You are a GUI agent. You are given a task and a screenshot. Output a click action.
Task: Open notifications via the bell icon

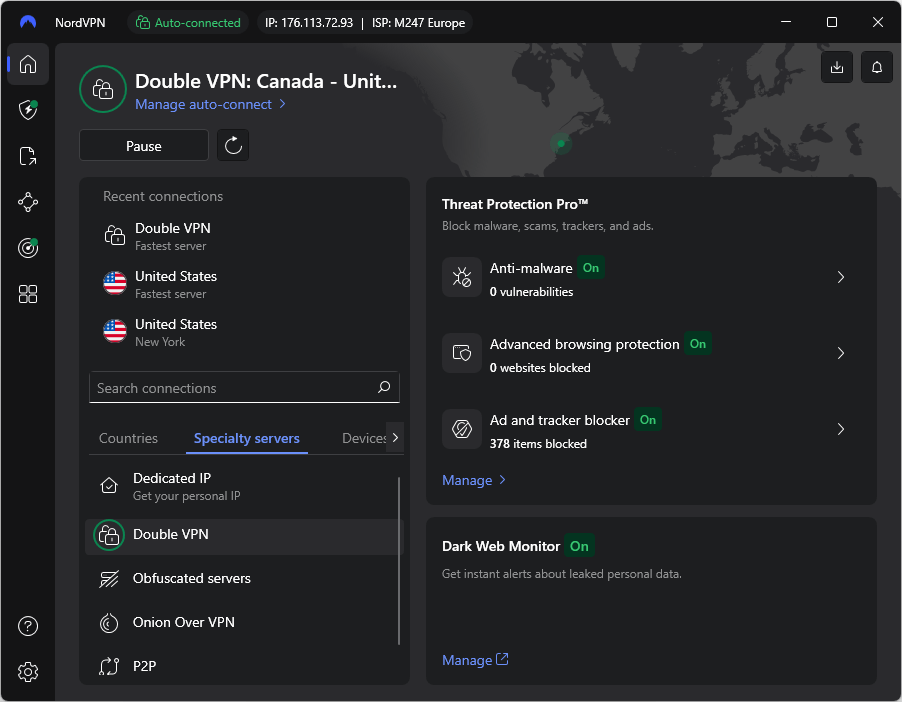point(876,67)
